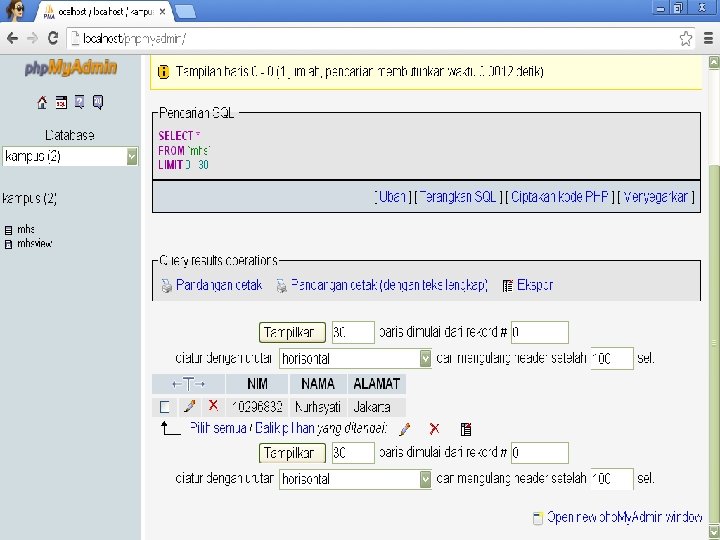Click the mhs table icon in sidebar
The width and height of the screenshot is (720, 540).
8,230
